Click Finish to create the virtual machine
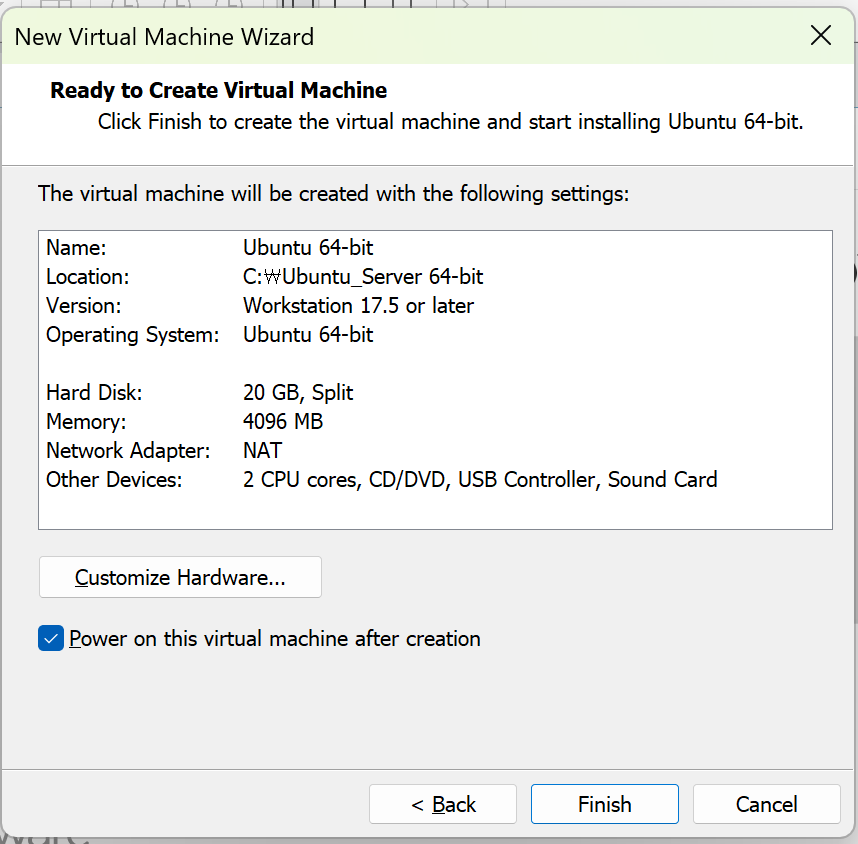The image size is (858, 844). point(605,804)
